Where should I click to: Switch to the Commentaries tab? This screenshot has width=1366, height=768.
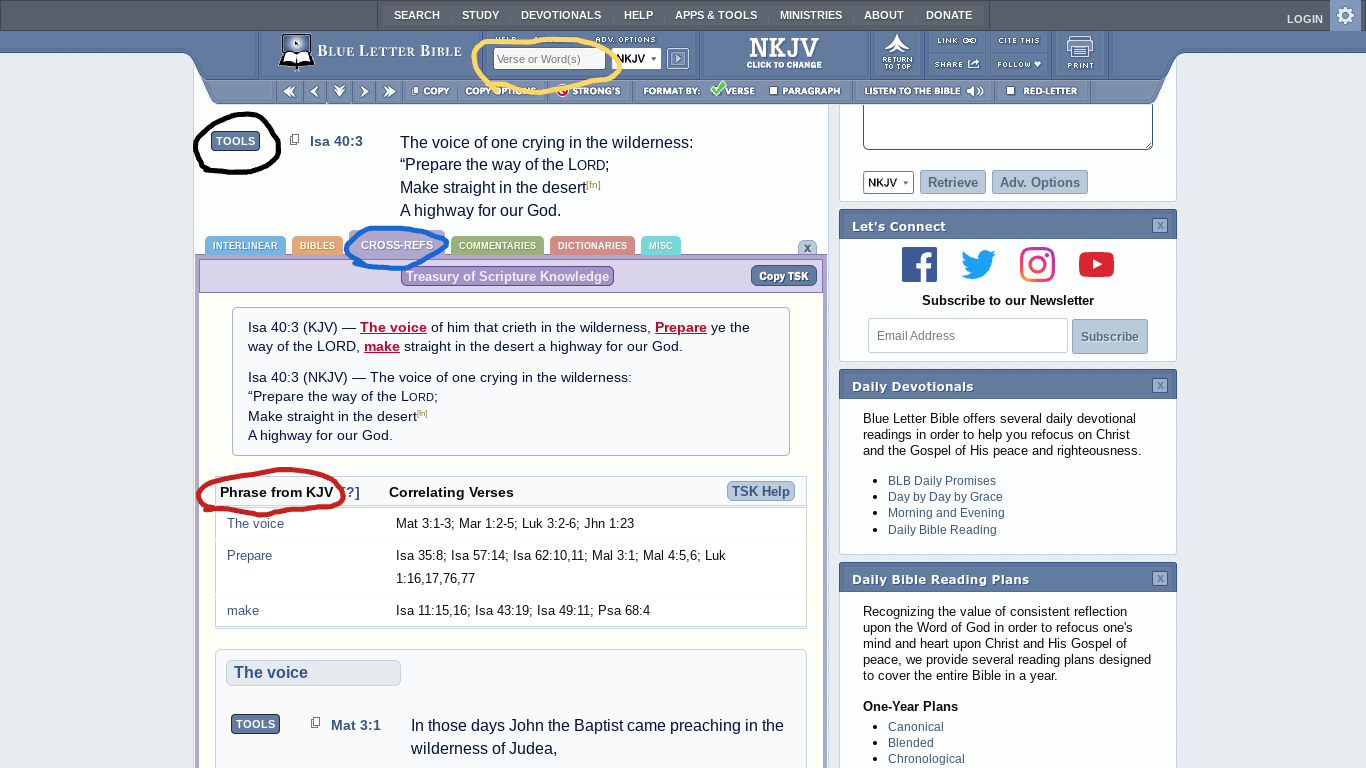[497, 246]
